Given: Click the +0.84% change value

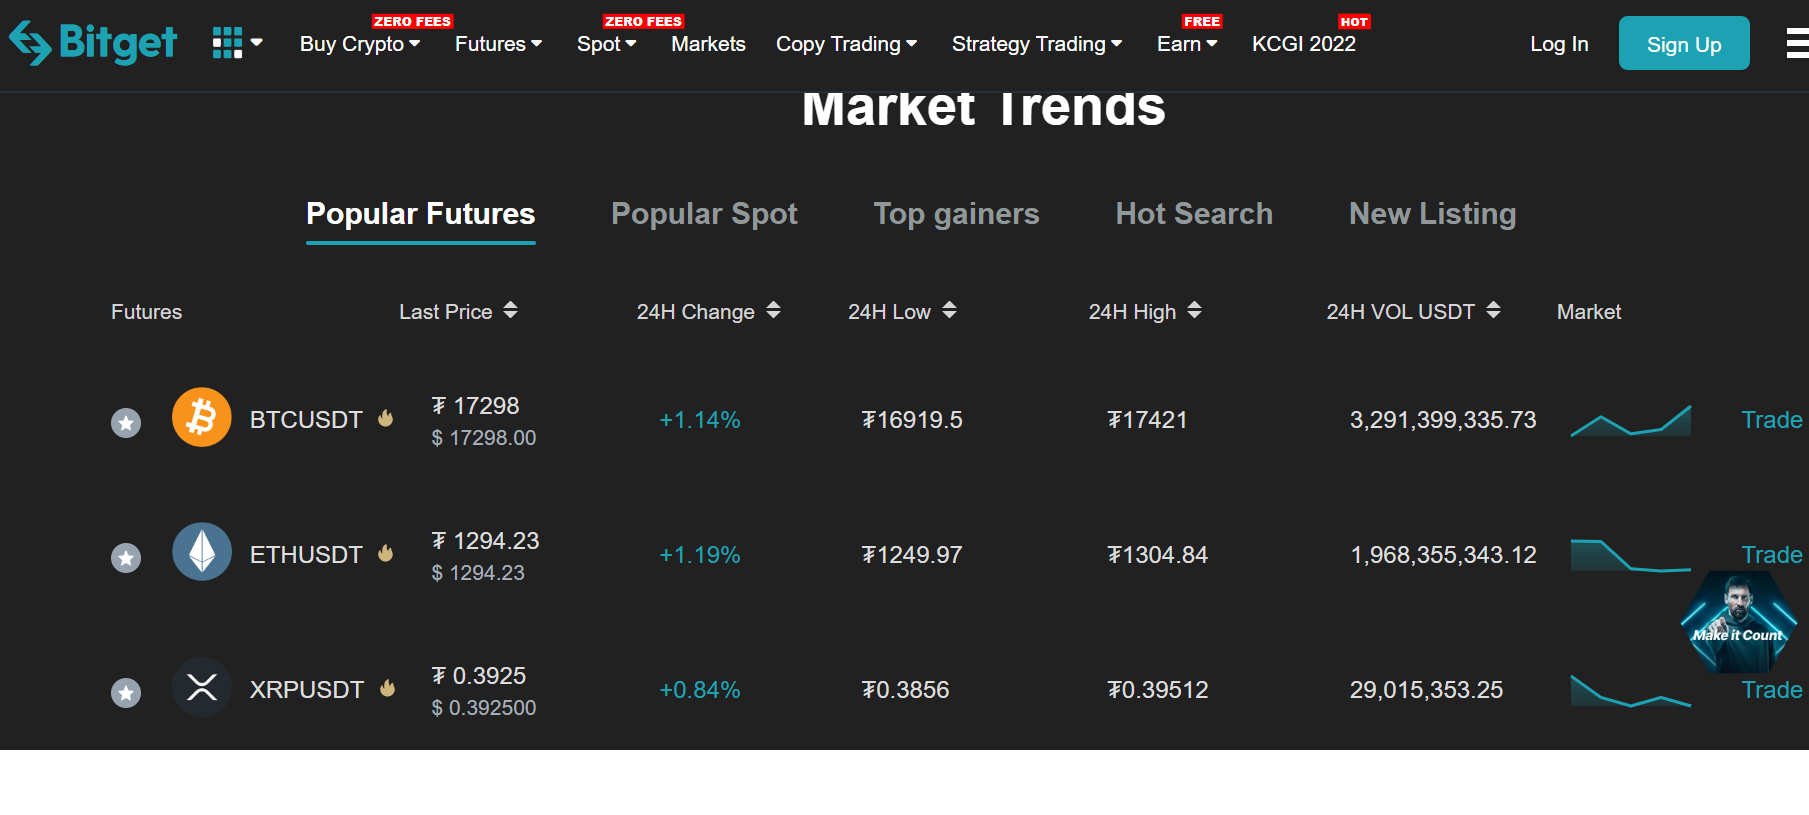Looking at the screenshot, I should click(x=700, y=690).
